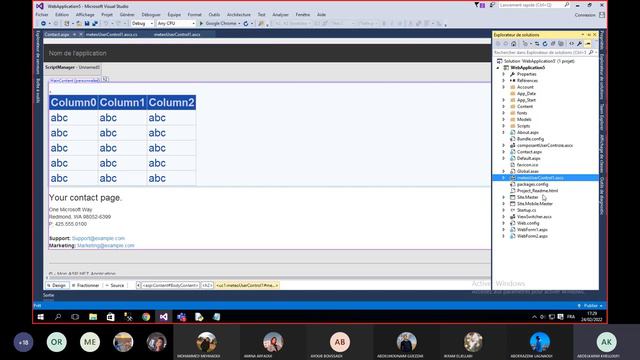Open the taskbar search magnifier
Screen dimensions: 640x360
click(x=58, y=317)
